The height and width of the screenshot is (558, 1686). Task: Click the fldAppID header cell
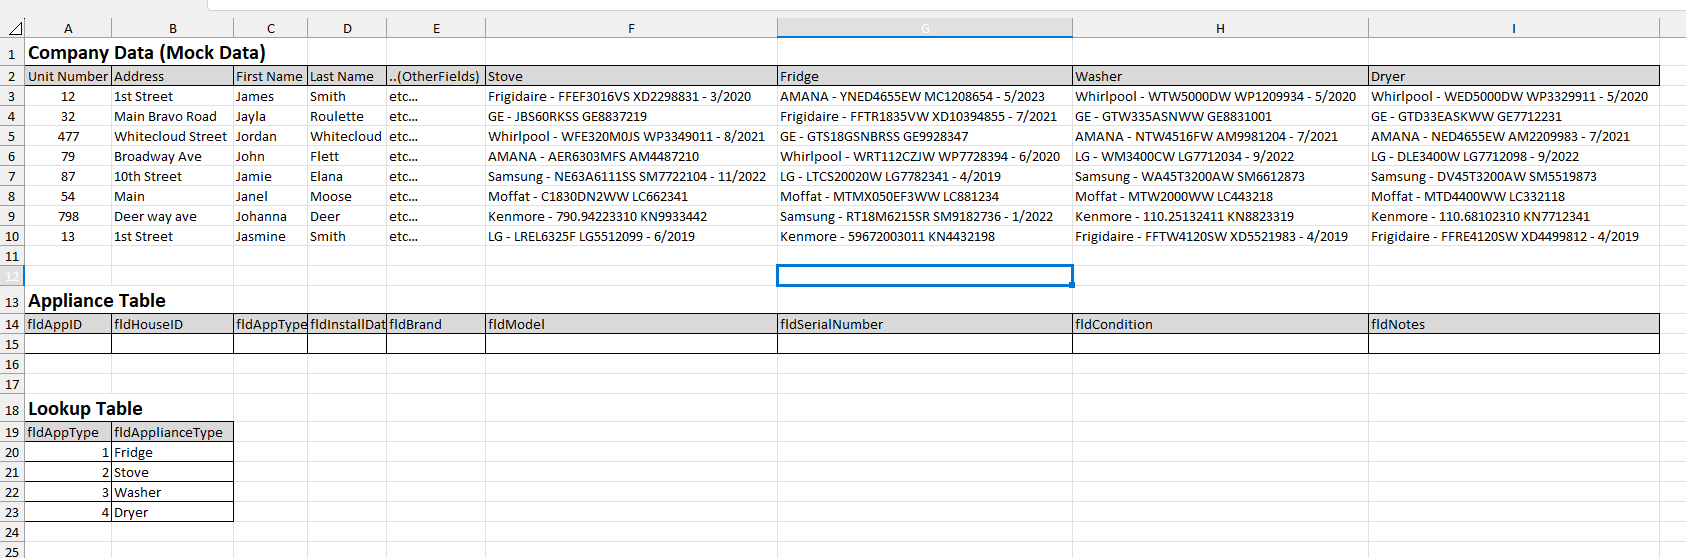click(x=68, y=324)
